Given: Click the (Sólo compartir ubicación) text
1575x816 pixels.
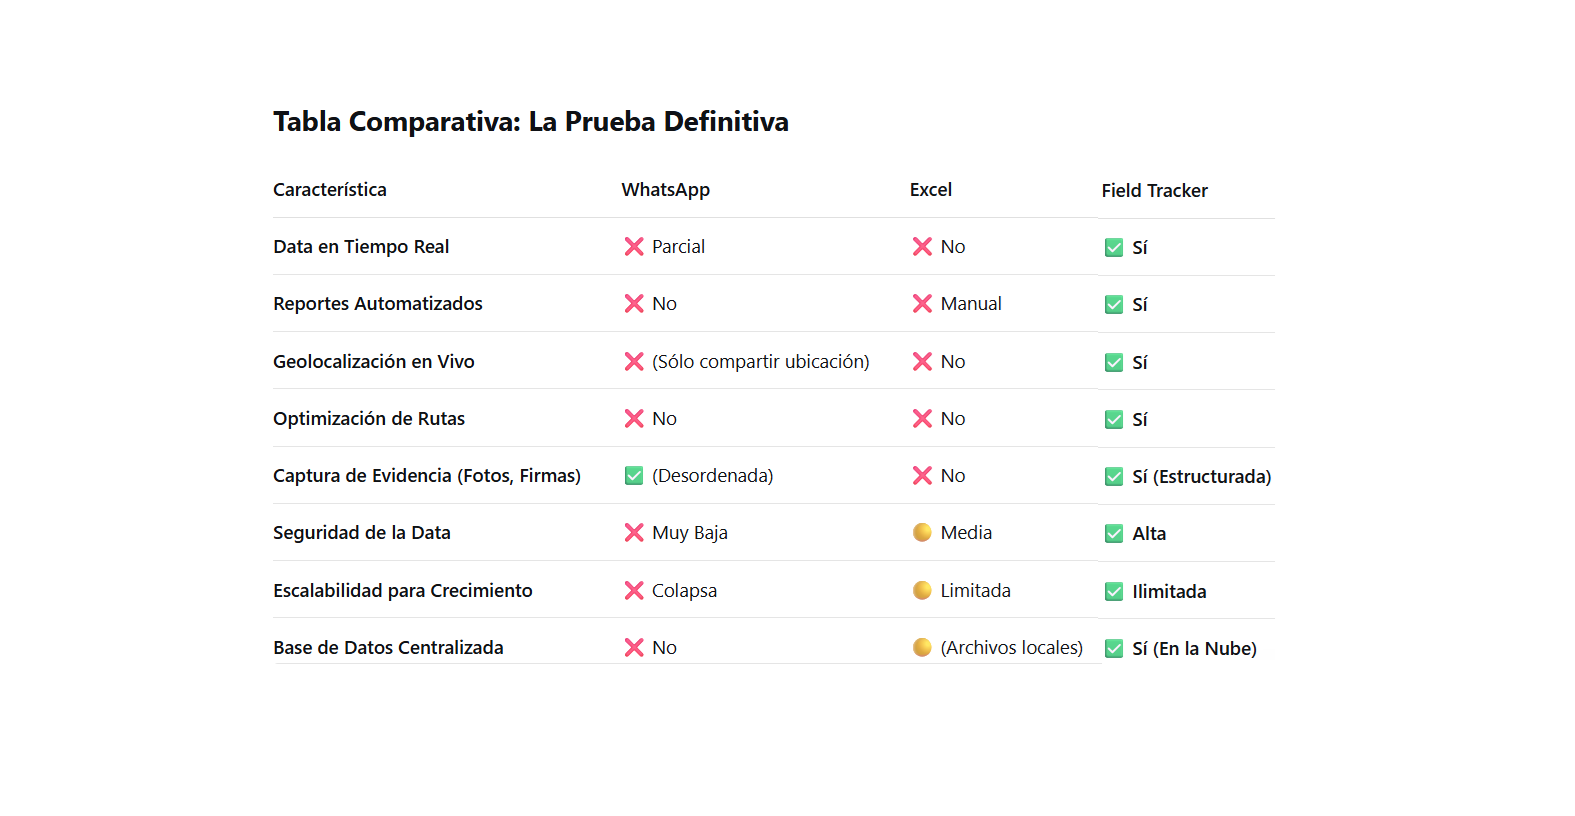Looking at the screenshot, I should (761, 362).
